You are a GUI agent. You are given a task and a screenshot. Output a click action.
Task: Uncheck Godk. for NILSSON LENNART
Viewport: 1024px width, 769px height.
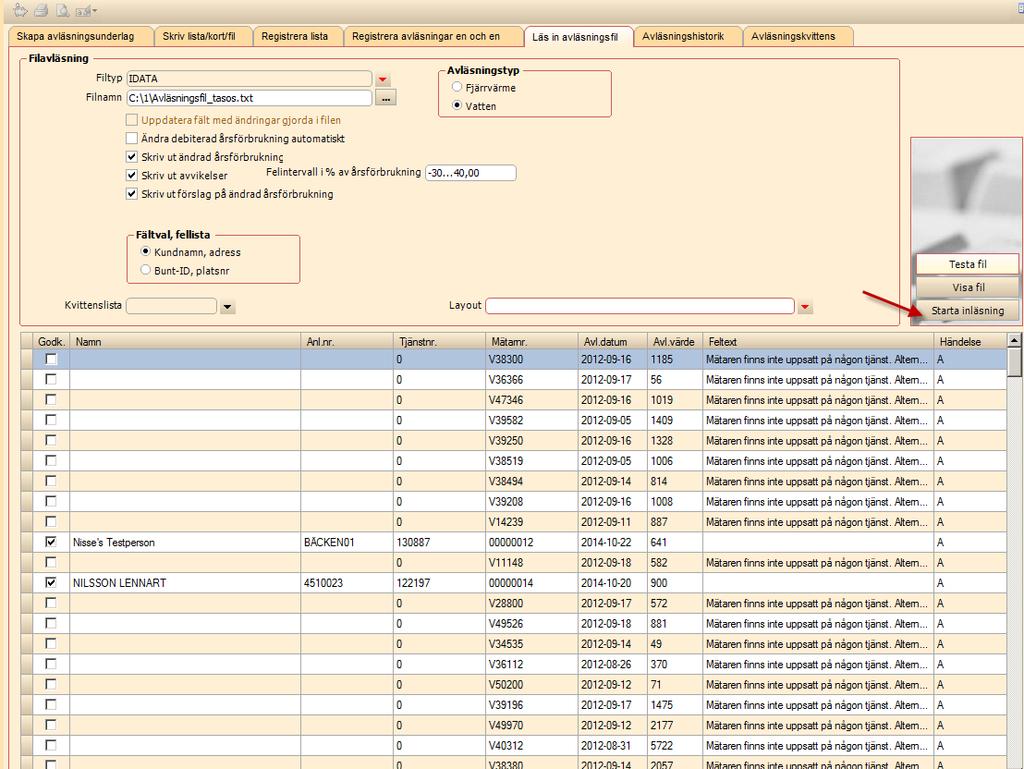[x=51, y=582]
